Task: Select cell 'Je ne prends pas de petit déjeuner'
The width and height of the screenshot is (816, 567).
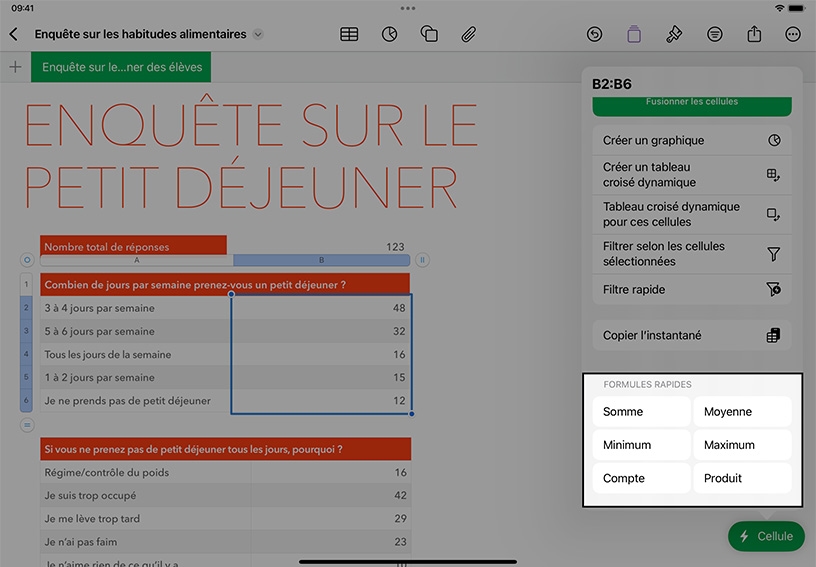Action: tap(135, 401)
